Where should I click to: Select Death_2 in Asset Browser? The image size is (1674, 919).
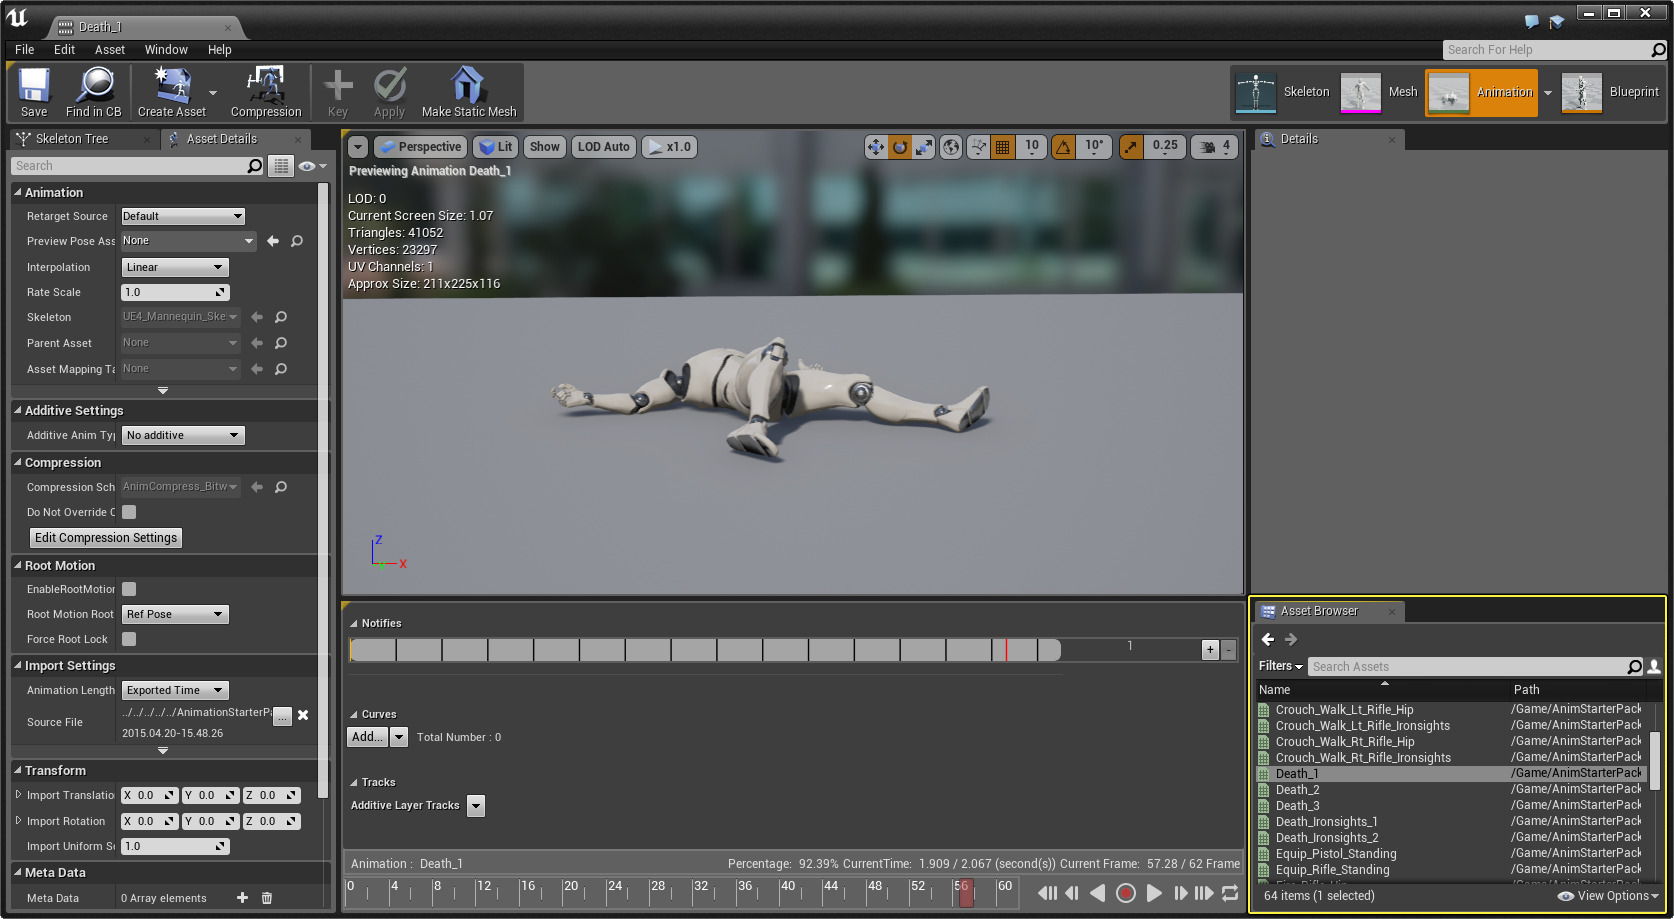1297,790
